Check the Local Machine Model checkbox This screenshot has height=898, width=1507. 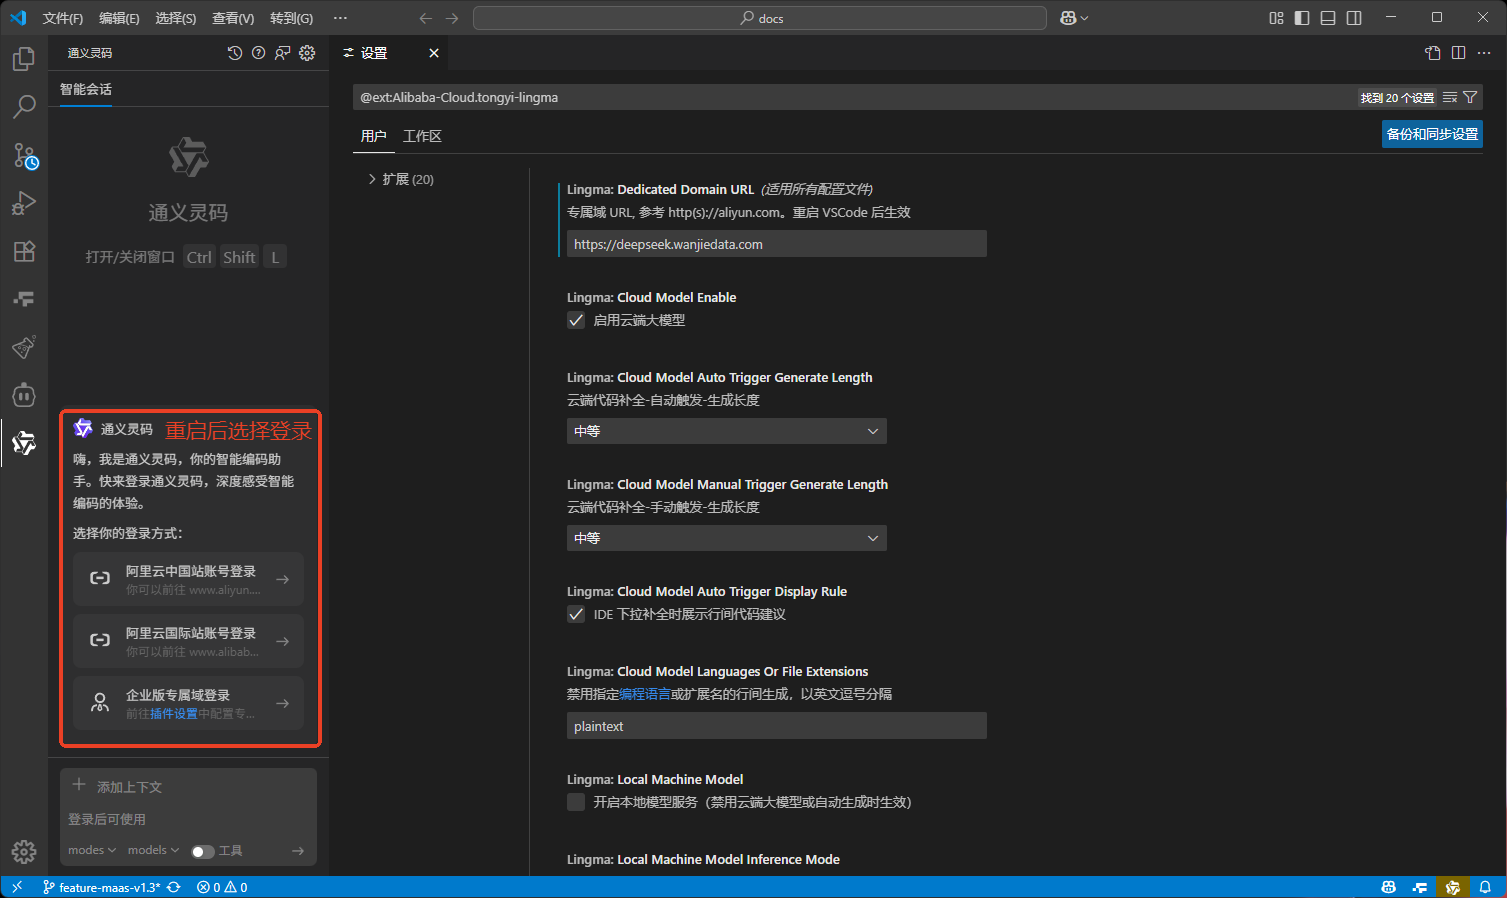click(576, 802)
